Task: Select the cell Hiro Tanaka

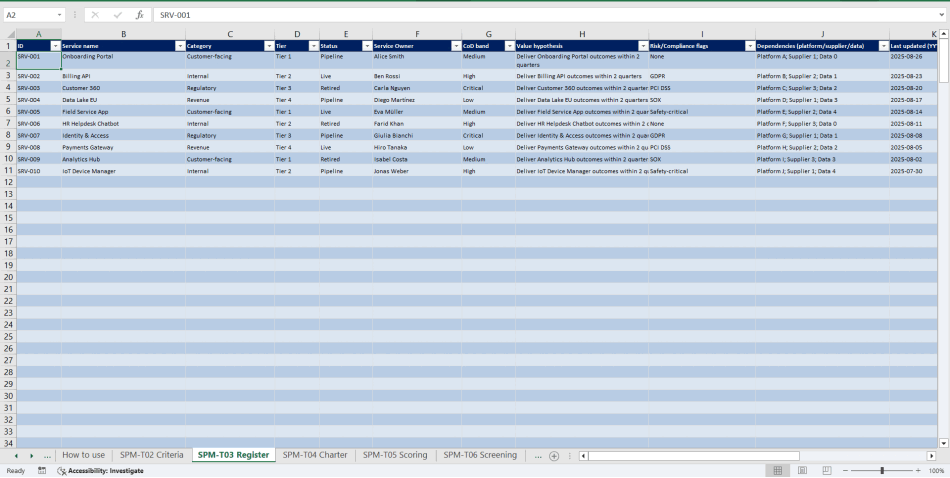Action: [x=417, y=147]
